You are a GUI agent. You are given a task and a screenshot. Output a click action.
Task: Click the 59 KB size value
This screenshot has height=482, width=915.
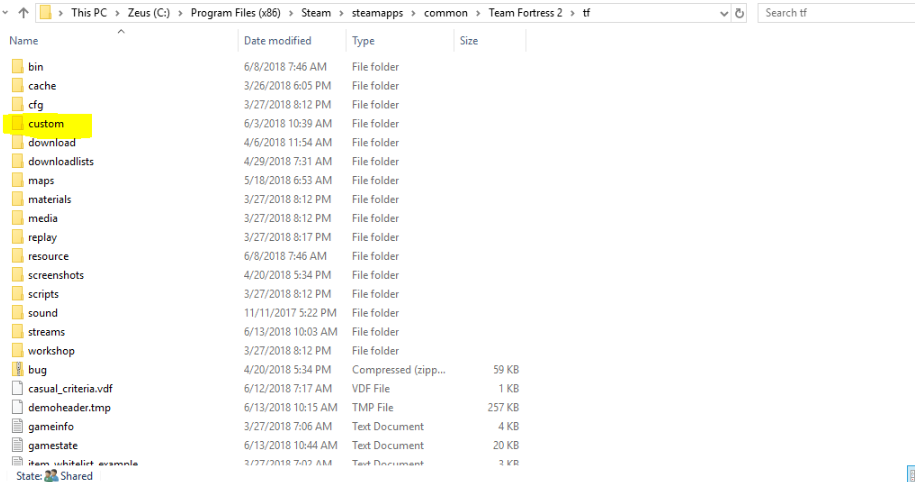click(506, 369)
